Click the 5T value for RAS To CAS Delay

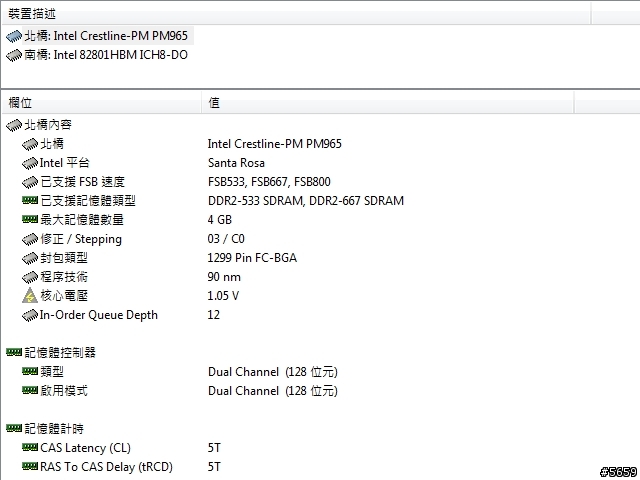tap(214, 467)
